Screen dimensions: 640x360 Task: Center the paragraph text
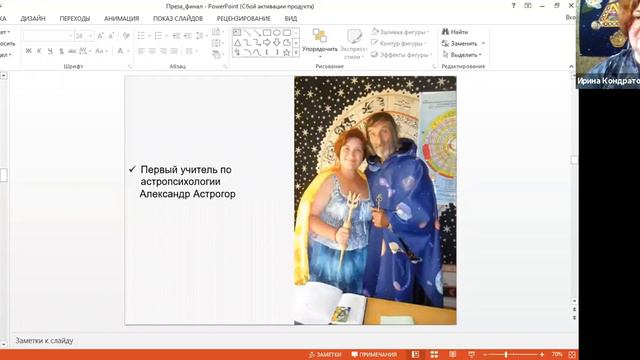[x=152, y=51]
